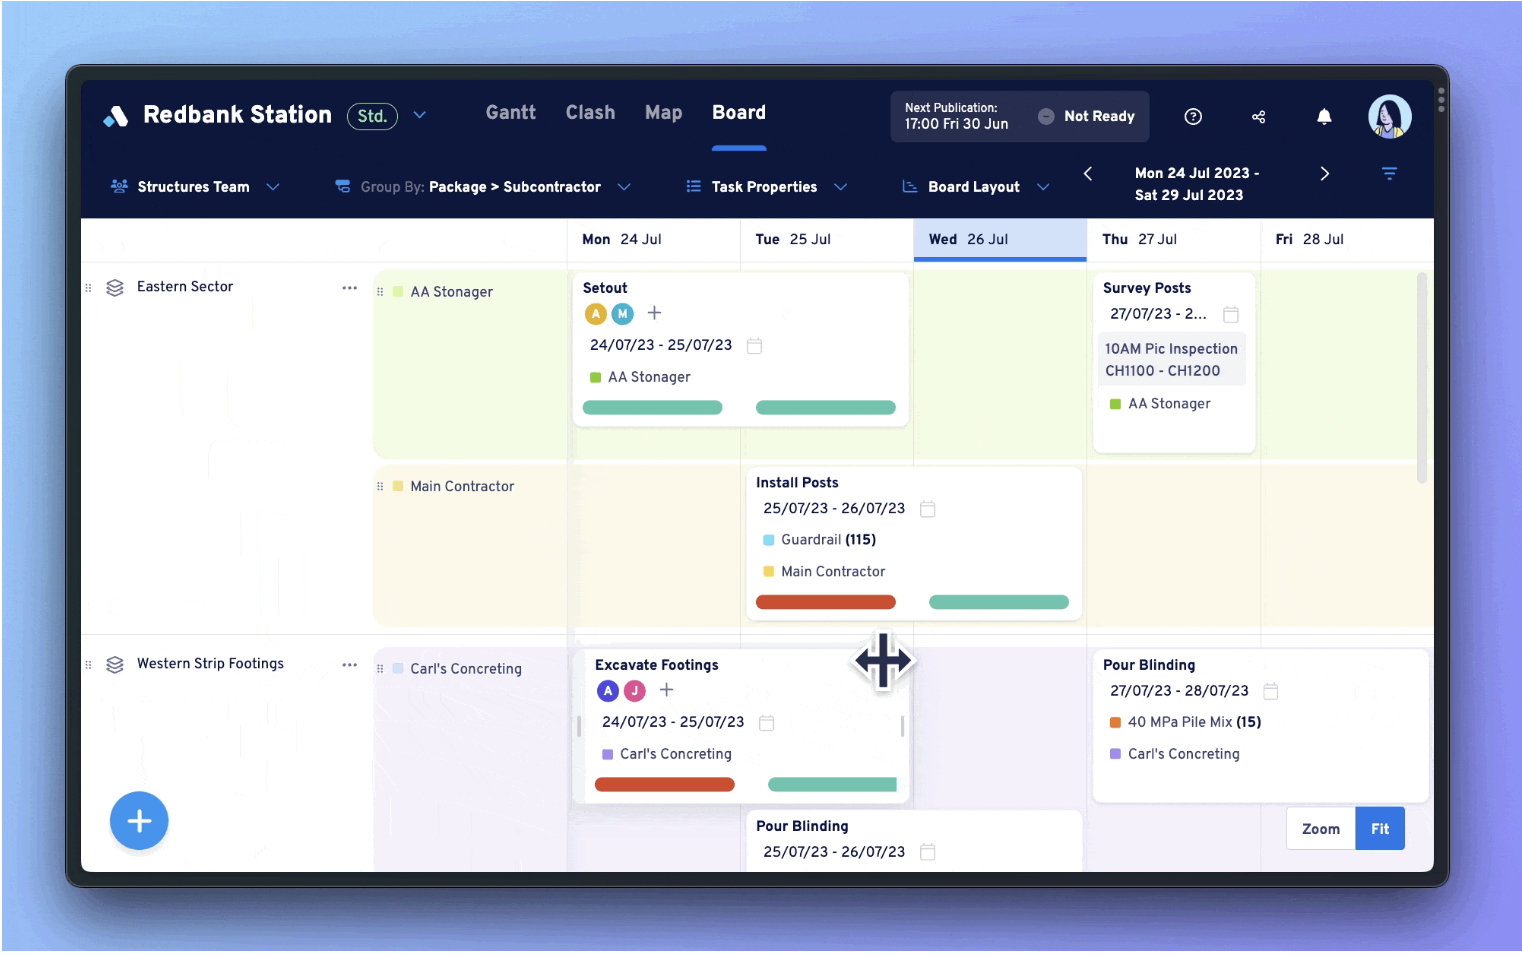1522x956 pixels.
Task: Add assignee to Excavate Footings card
Action: point(667,690)
